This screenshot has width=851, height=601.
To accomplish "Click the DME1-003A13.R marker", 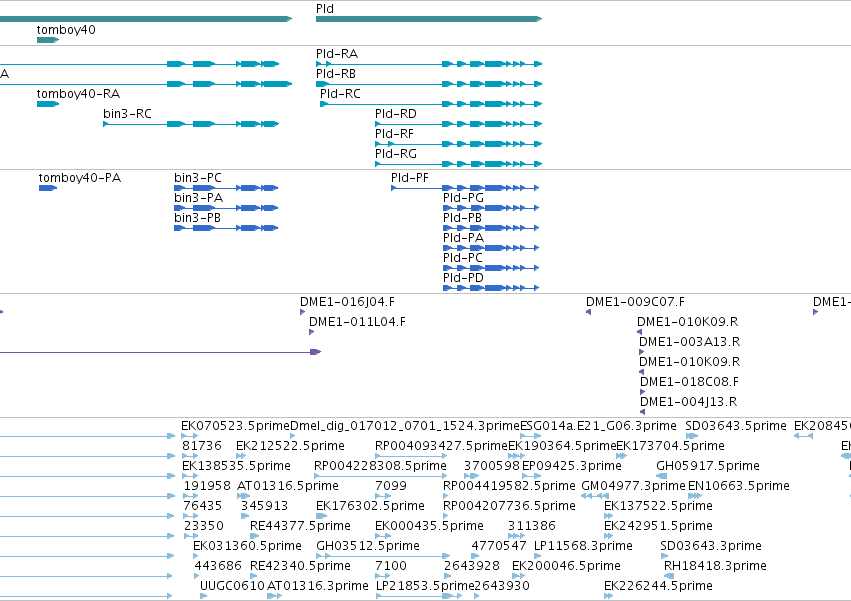I will [642, 352].
